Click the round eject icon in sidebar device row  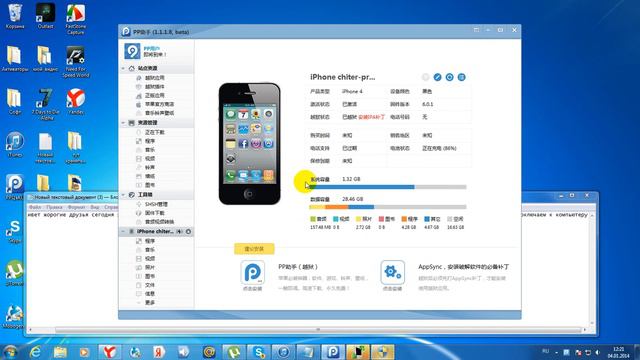[188, 231]
